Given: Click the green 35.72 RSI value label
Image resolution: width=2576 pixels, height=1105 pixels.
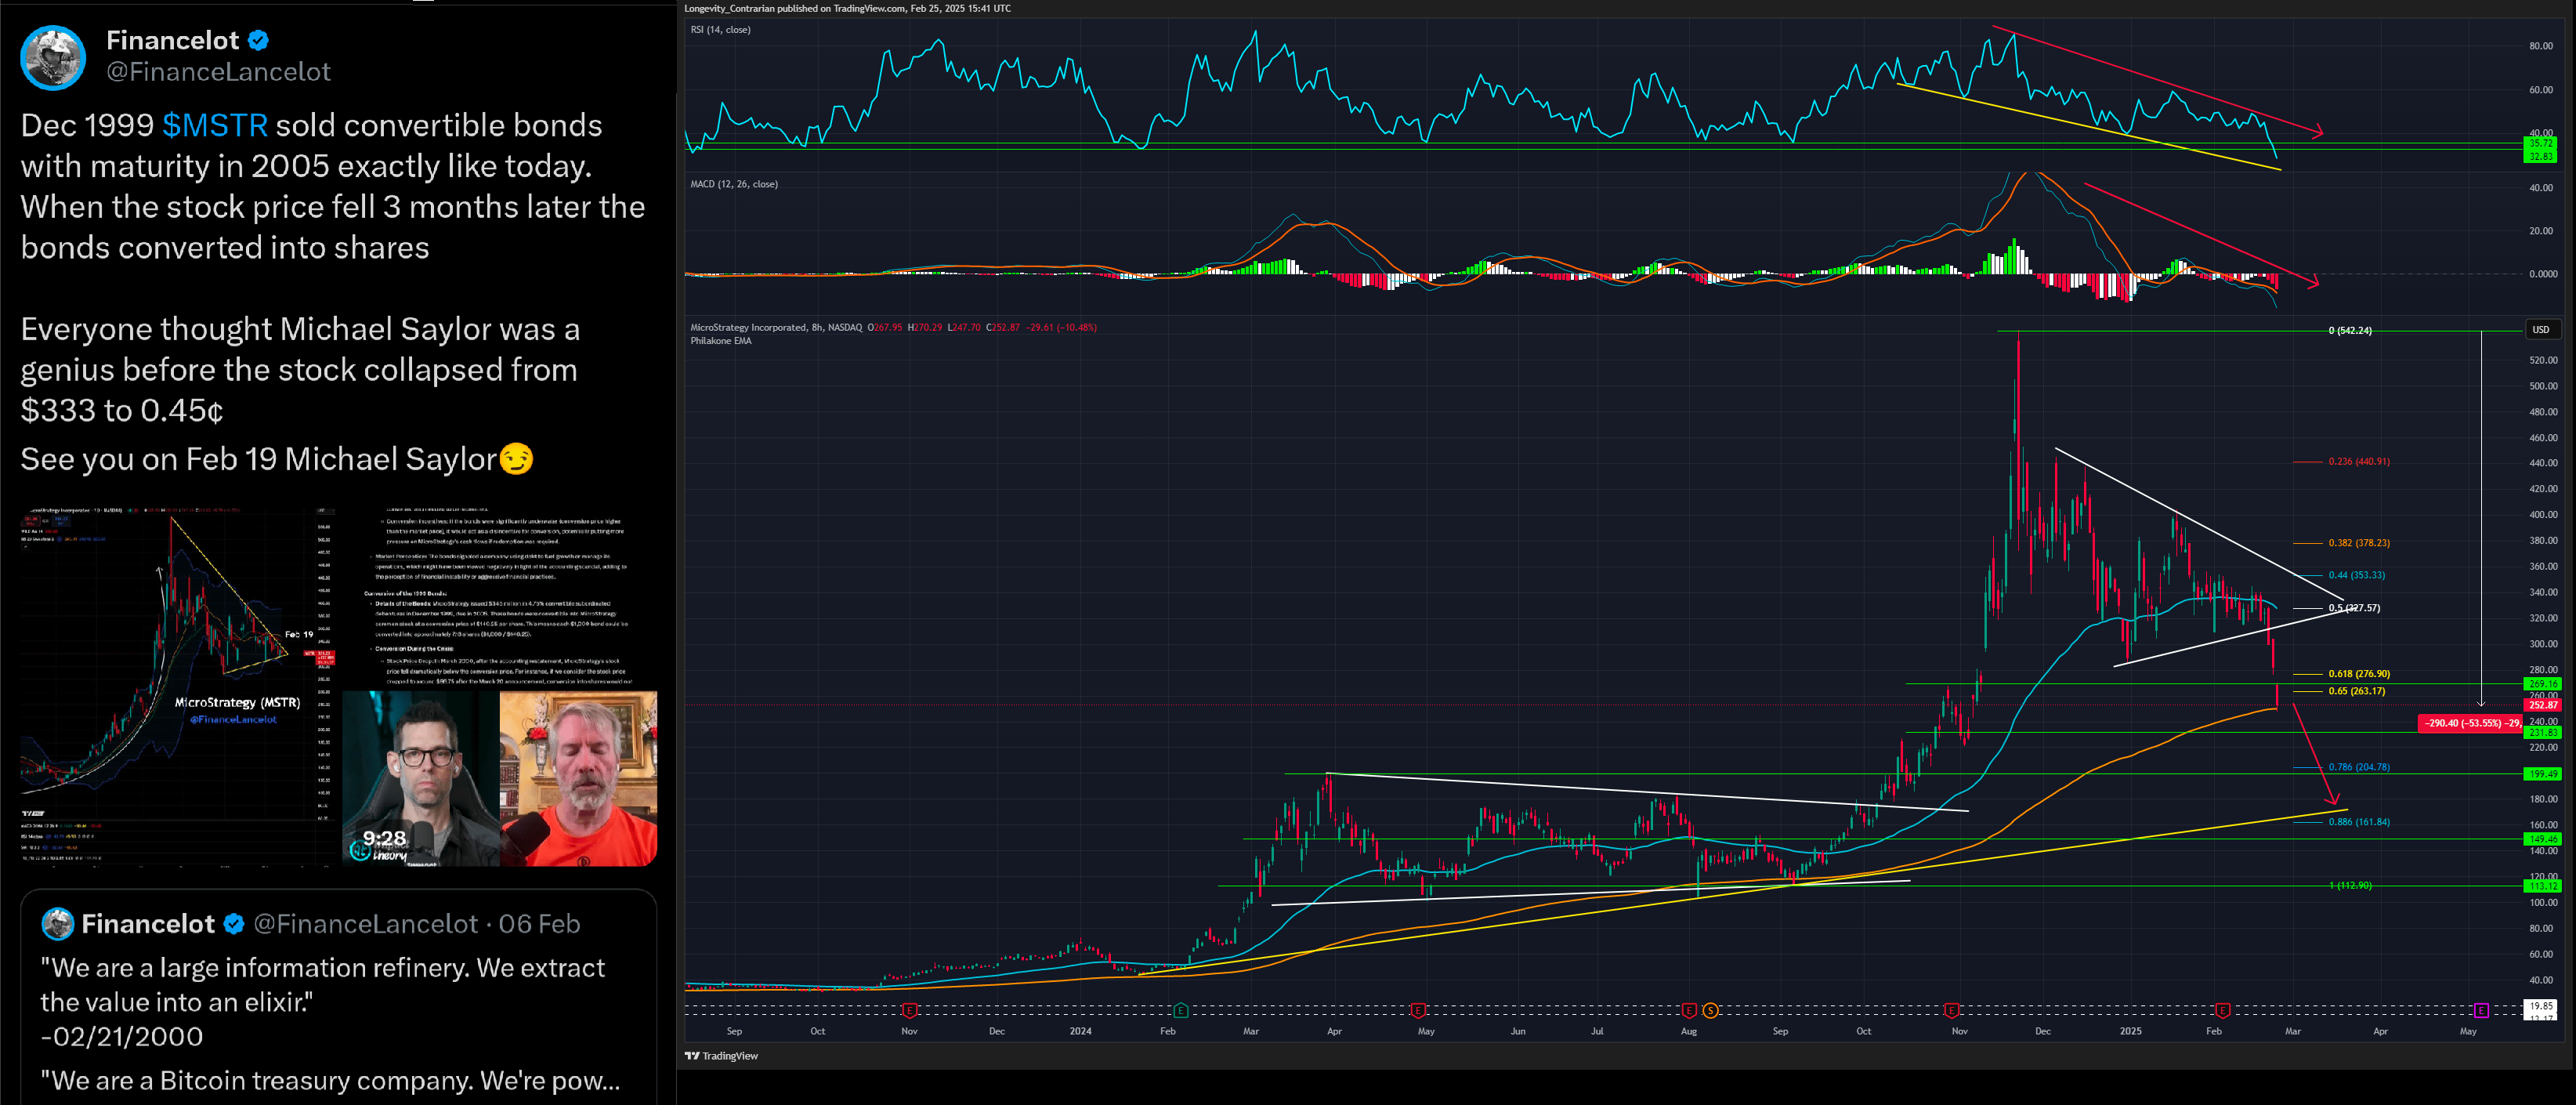Looking at the screenshot, I should click(2541, 144).
